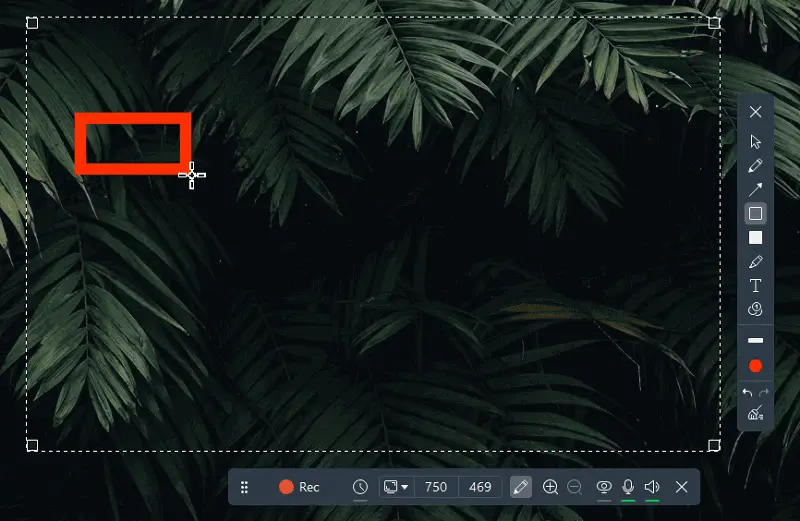The image size is (800, 521).
Task: Activate the text annotation tool
Action: click(x=755, y=285)
